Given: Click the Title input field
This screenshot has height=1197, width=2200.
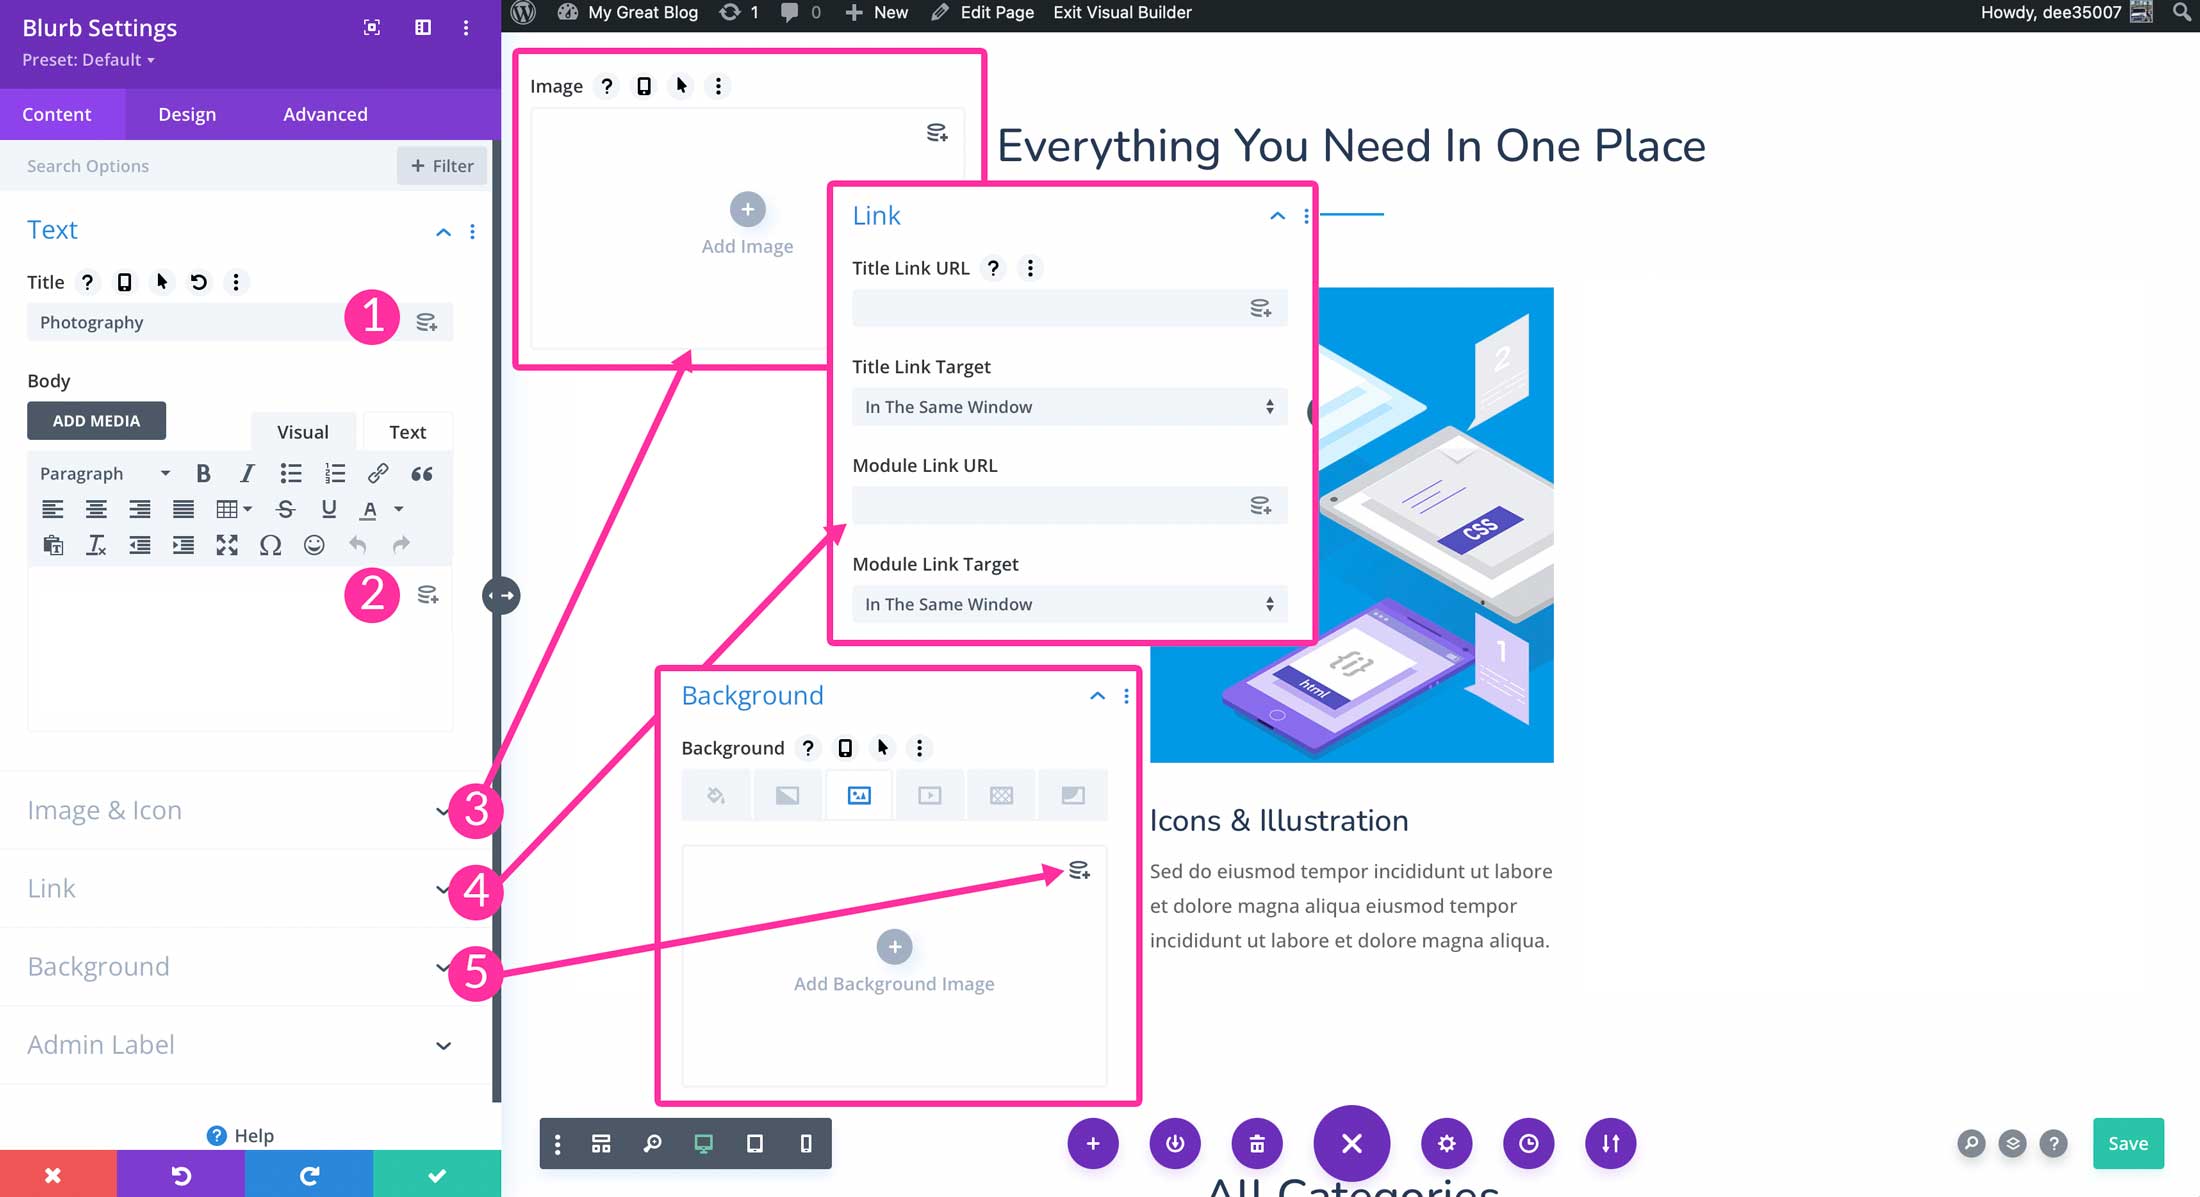Looking at the screenshot, I should [x=205, y=321].
